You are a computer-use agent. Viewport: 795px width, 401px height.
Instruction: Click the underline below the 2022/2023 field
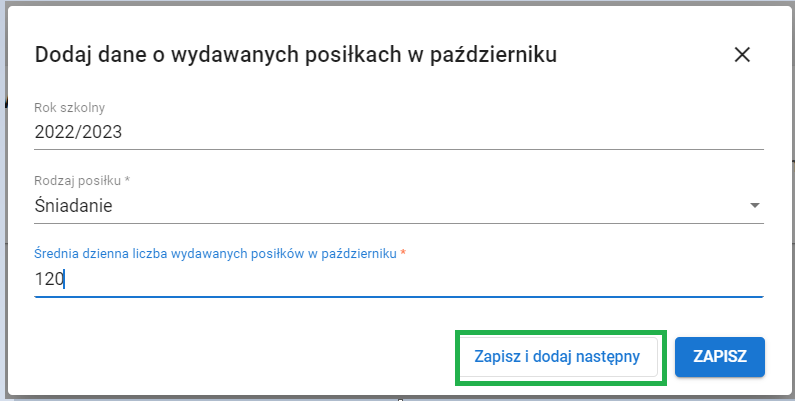(x=398, y=148)
